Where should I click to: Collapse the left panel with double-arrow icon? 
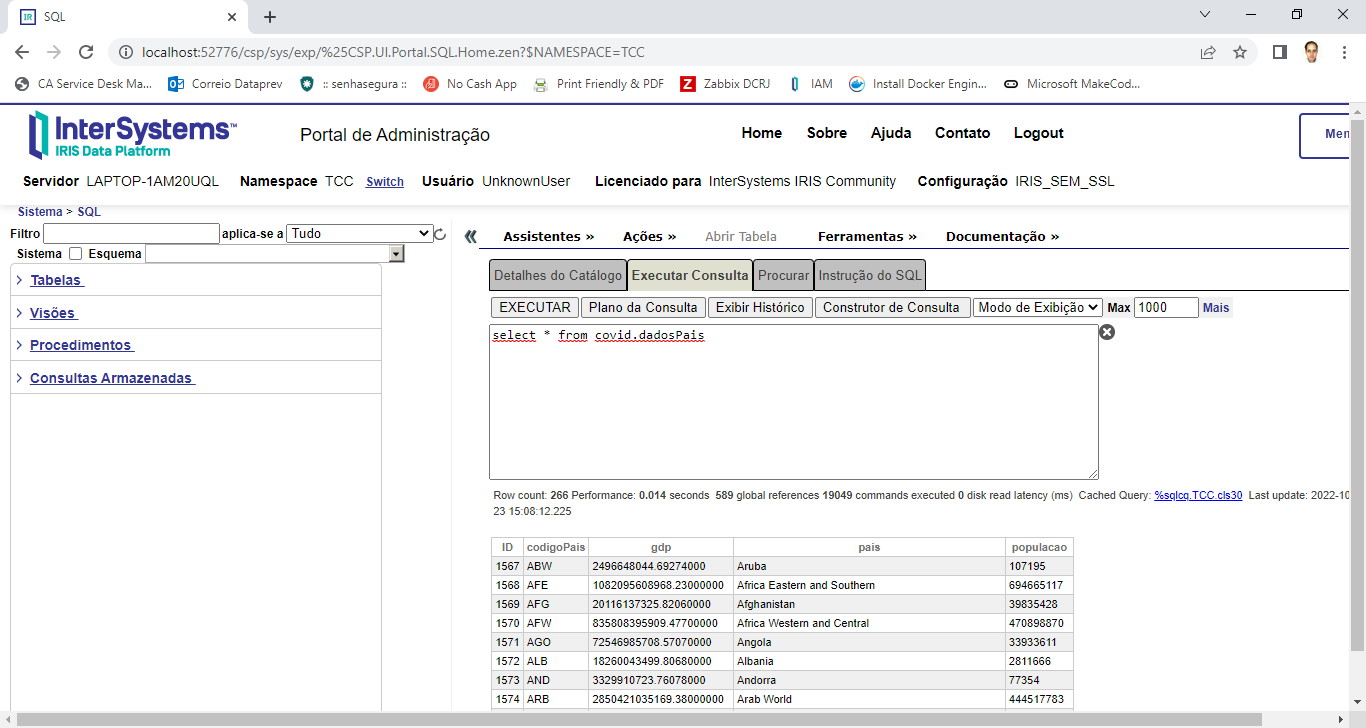[471, 237]
